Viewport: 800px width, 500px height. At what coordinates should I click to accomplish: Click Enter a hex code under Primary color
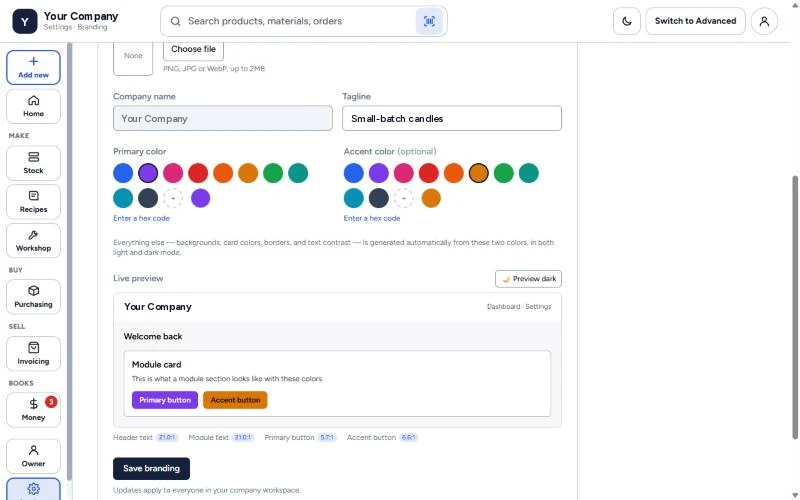coord(141,218)
